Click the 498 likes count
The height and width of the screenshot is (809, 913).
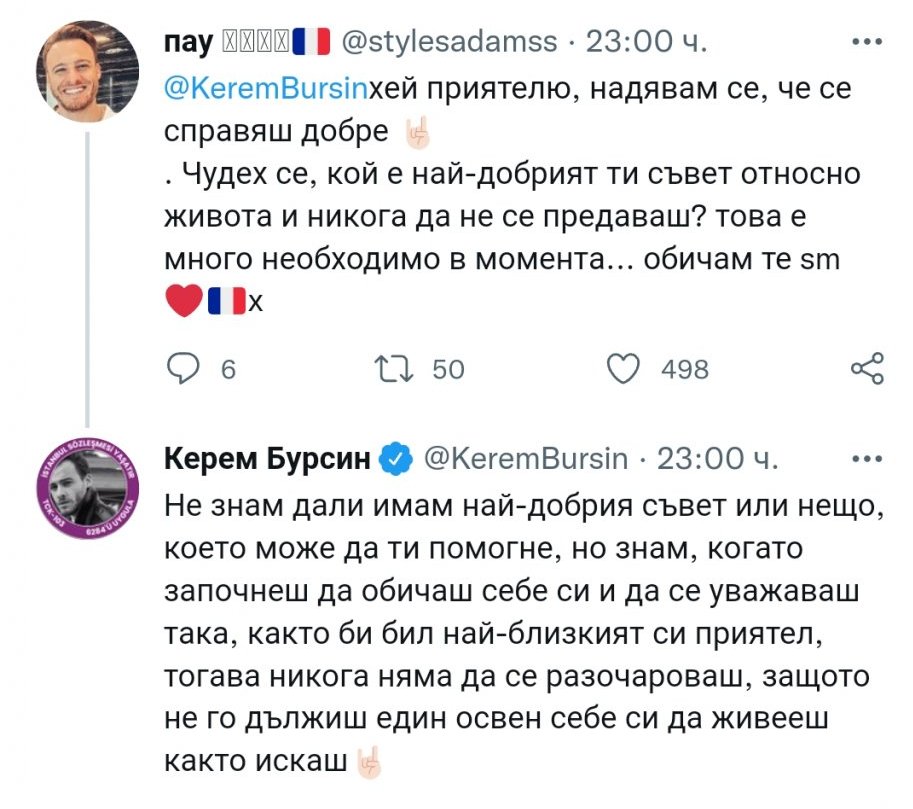click(x=685, y=370)
